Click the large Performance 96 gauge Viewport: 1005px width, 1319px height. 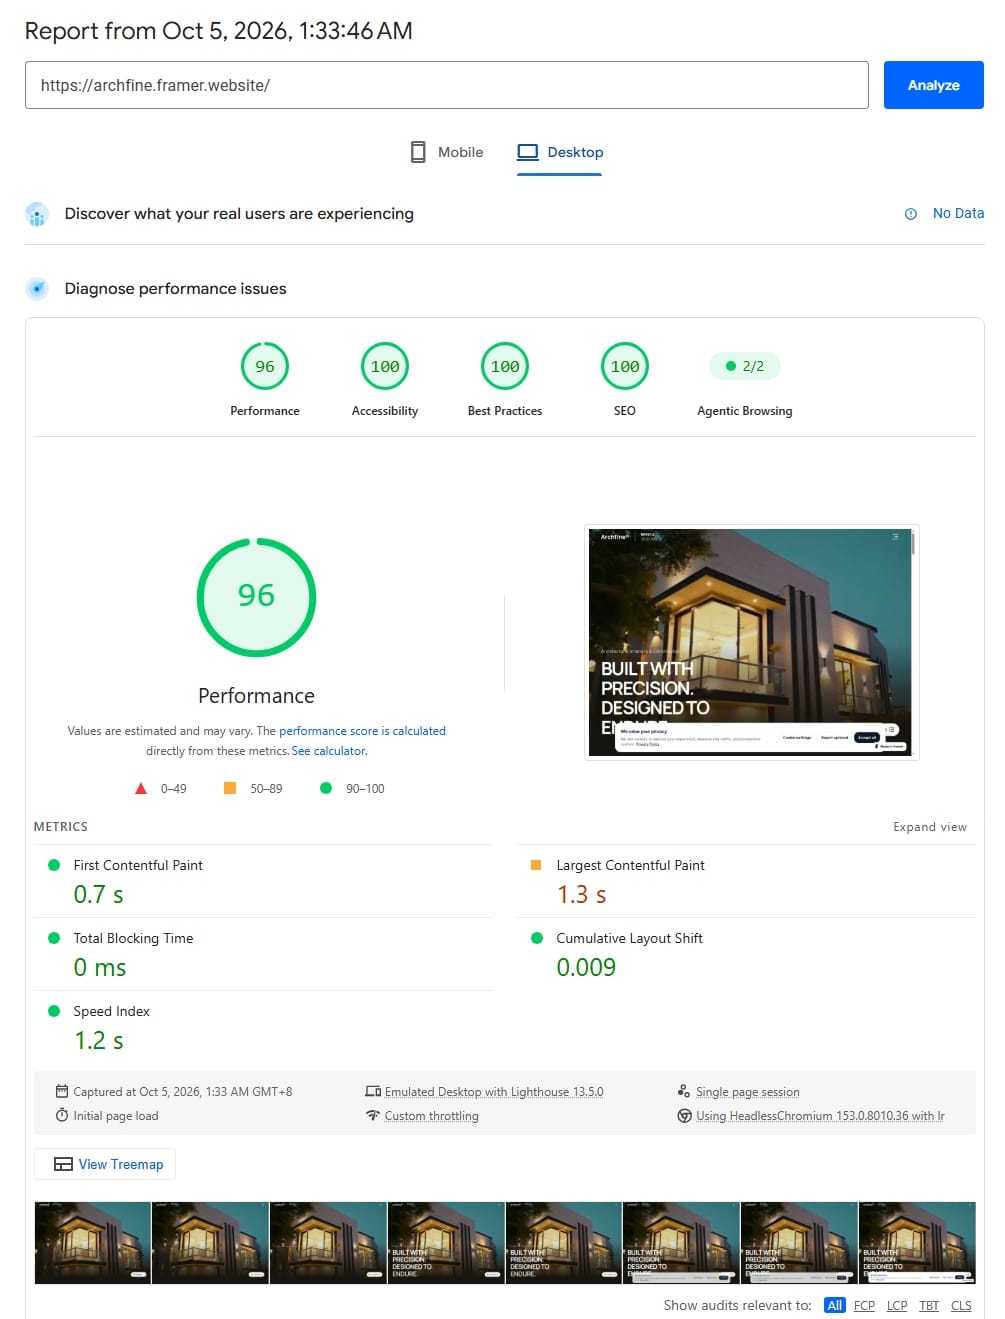tap(256, 598)
